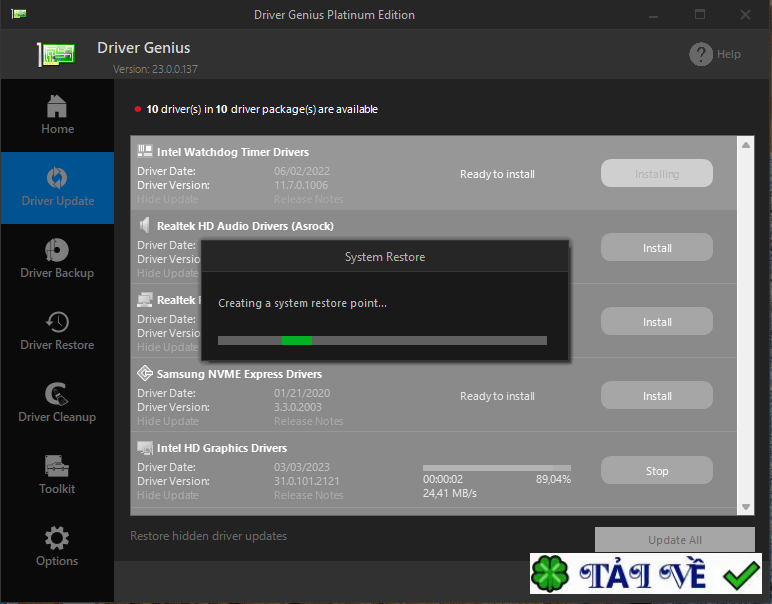772x604 pixels.
Task: Install Samsung NVME Express Drivers
Action: tap(656, 396)
